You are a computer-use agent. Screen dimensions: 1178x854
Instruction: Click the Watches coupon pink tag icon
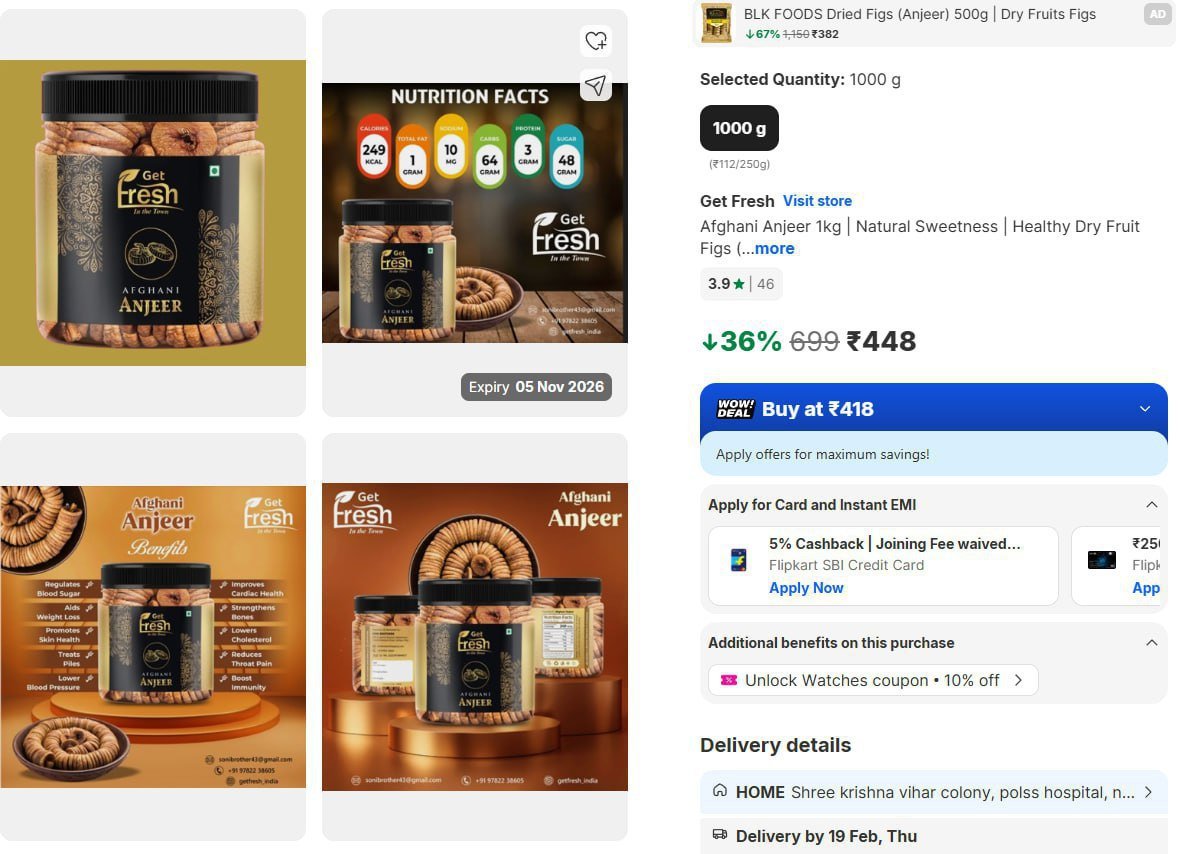[728, 680]
